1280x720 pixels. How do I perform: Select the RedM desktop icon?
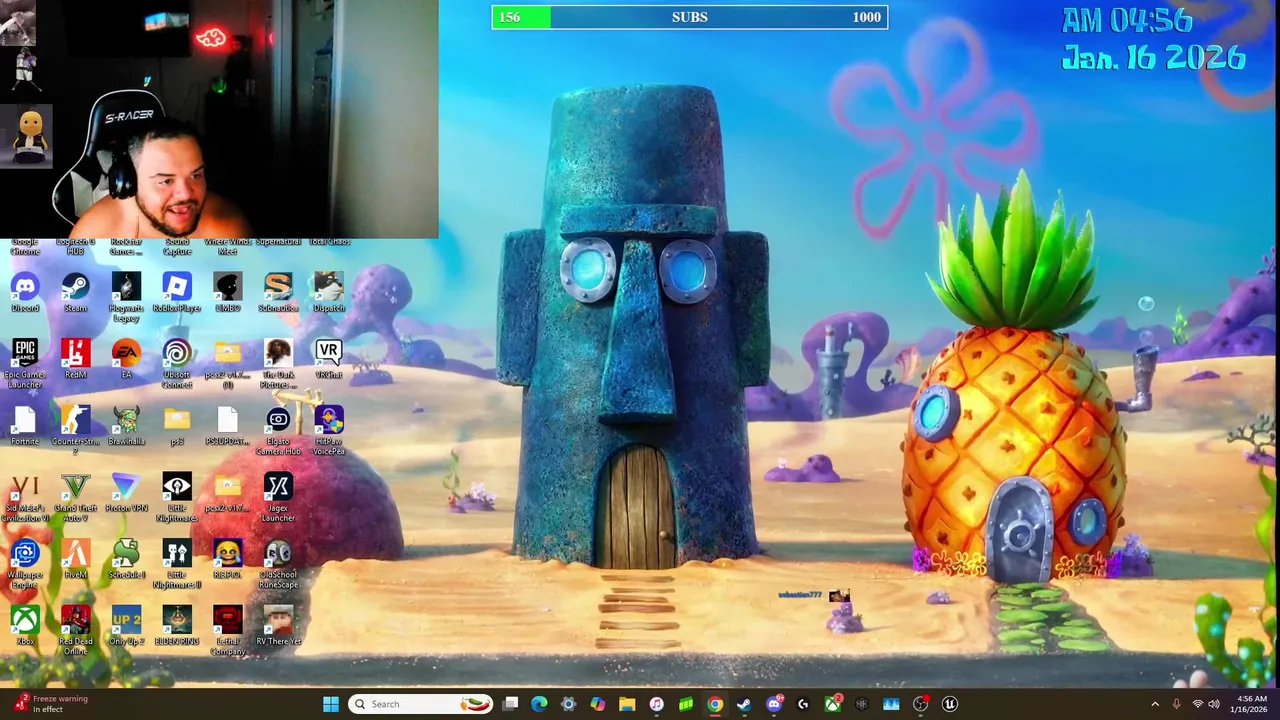pyautogui.click(x=76, y=360)
